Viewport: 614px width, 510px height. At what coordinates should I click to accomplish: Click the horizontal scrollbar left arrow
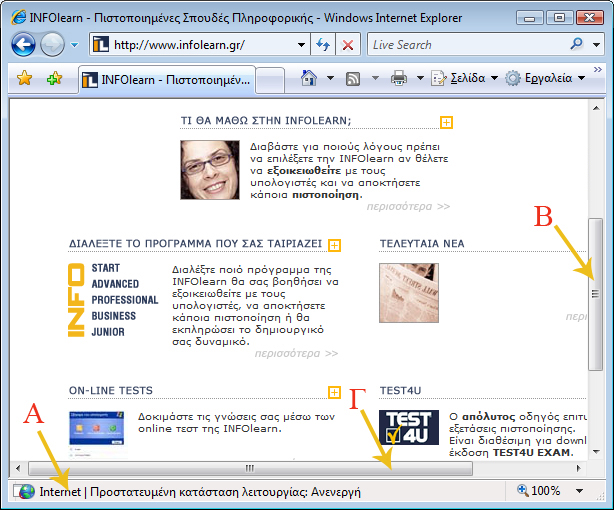pyautogui.click(x=18, y=468)
